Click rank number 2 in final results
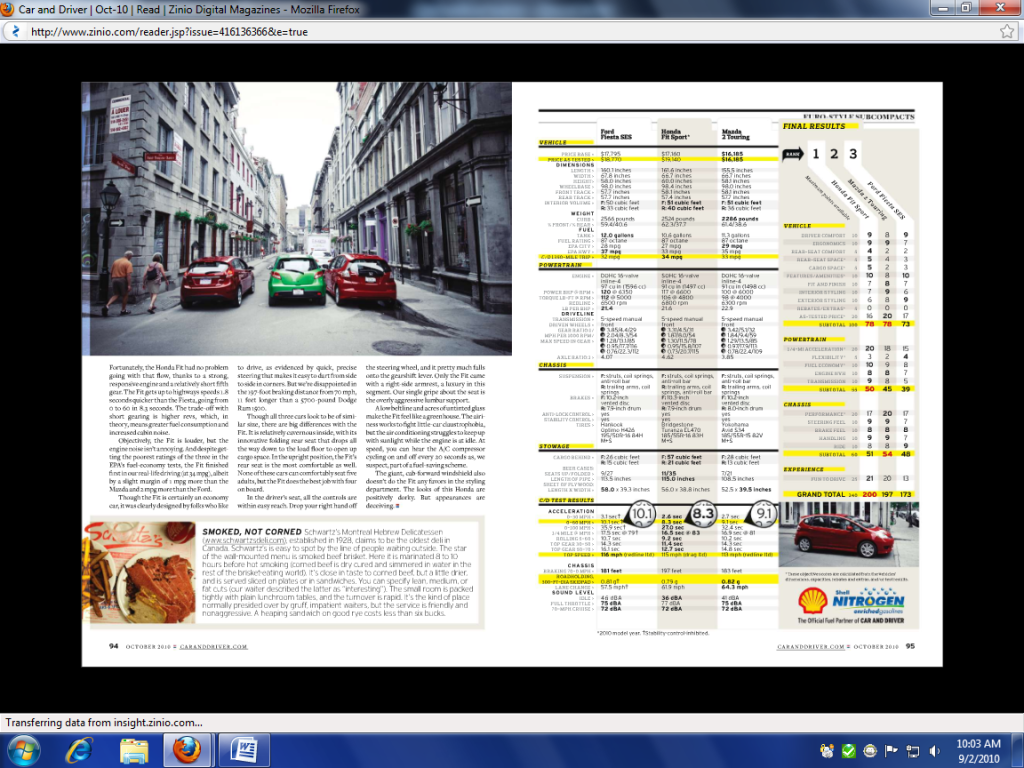The height and width of the screenshot is (768, 1024). pos(834,154)
